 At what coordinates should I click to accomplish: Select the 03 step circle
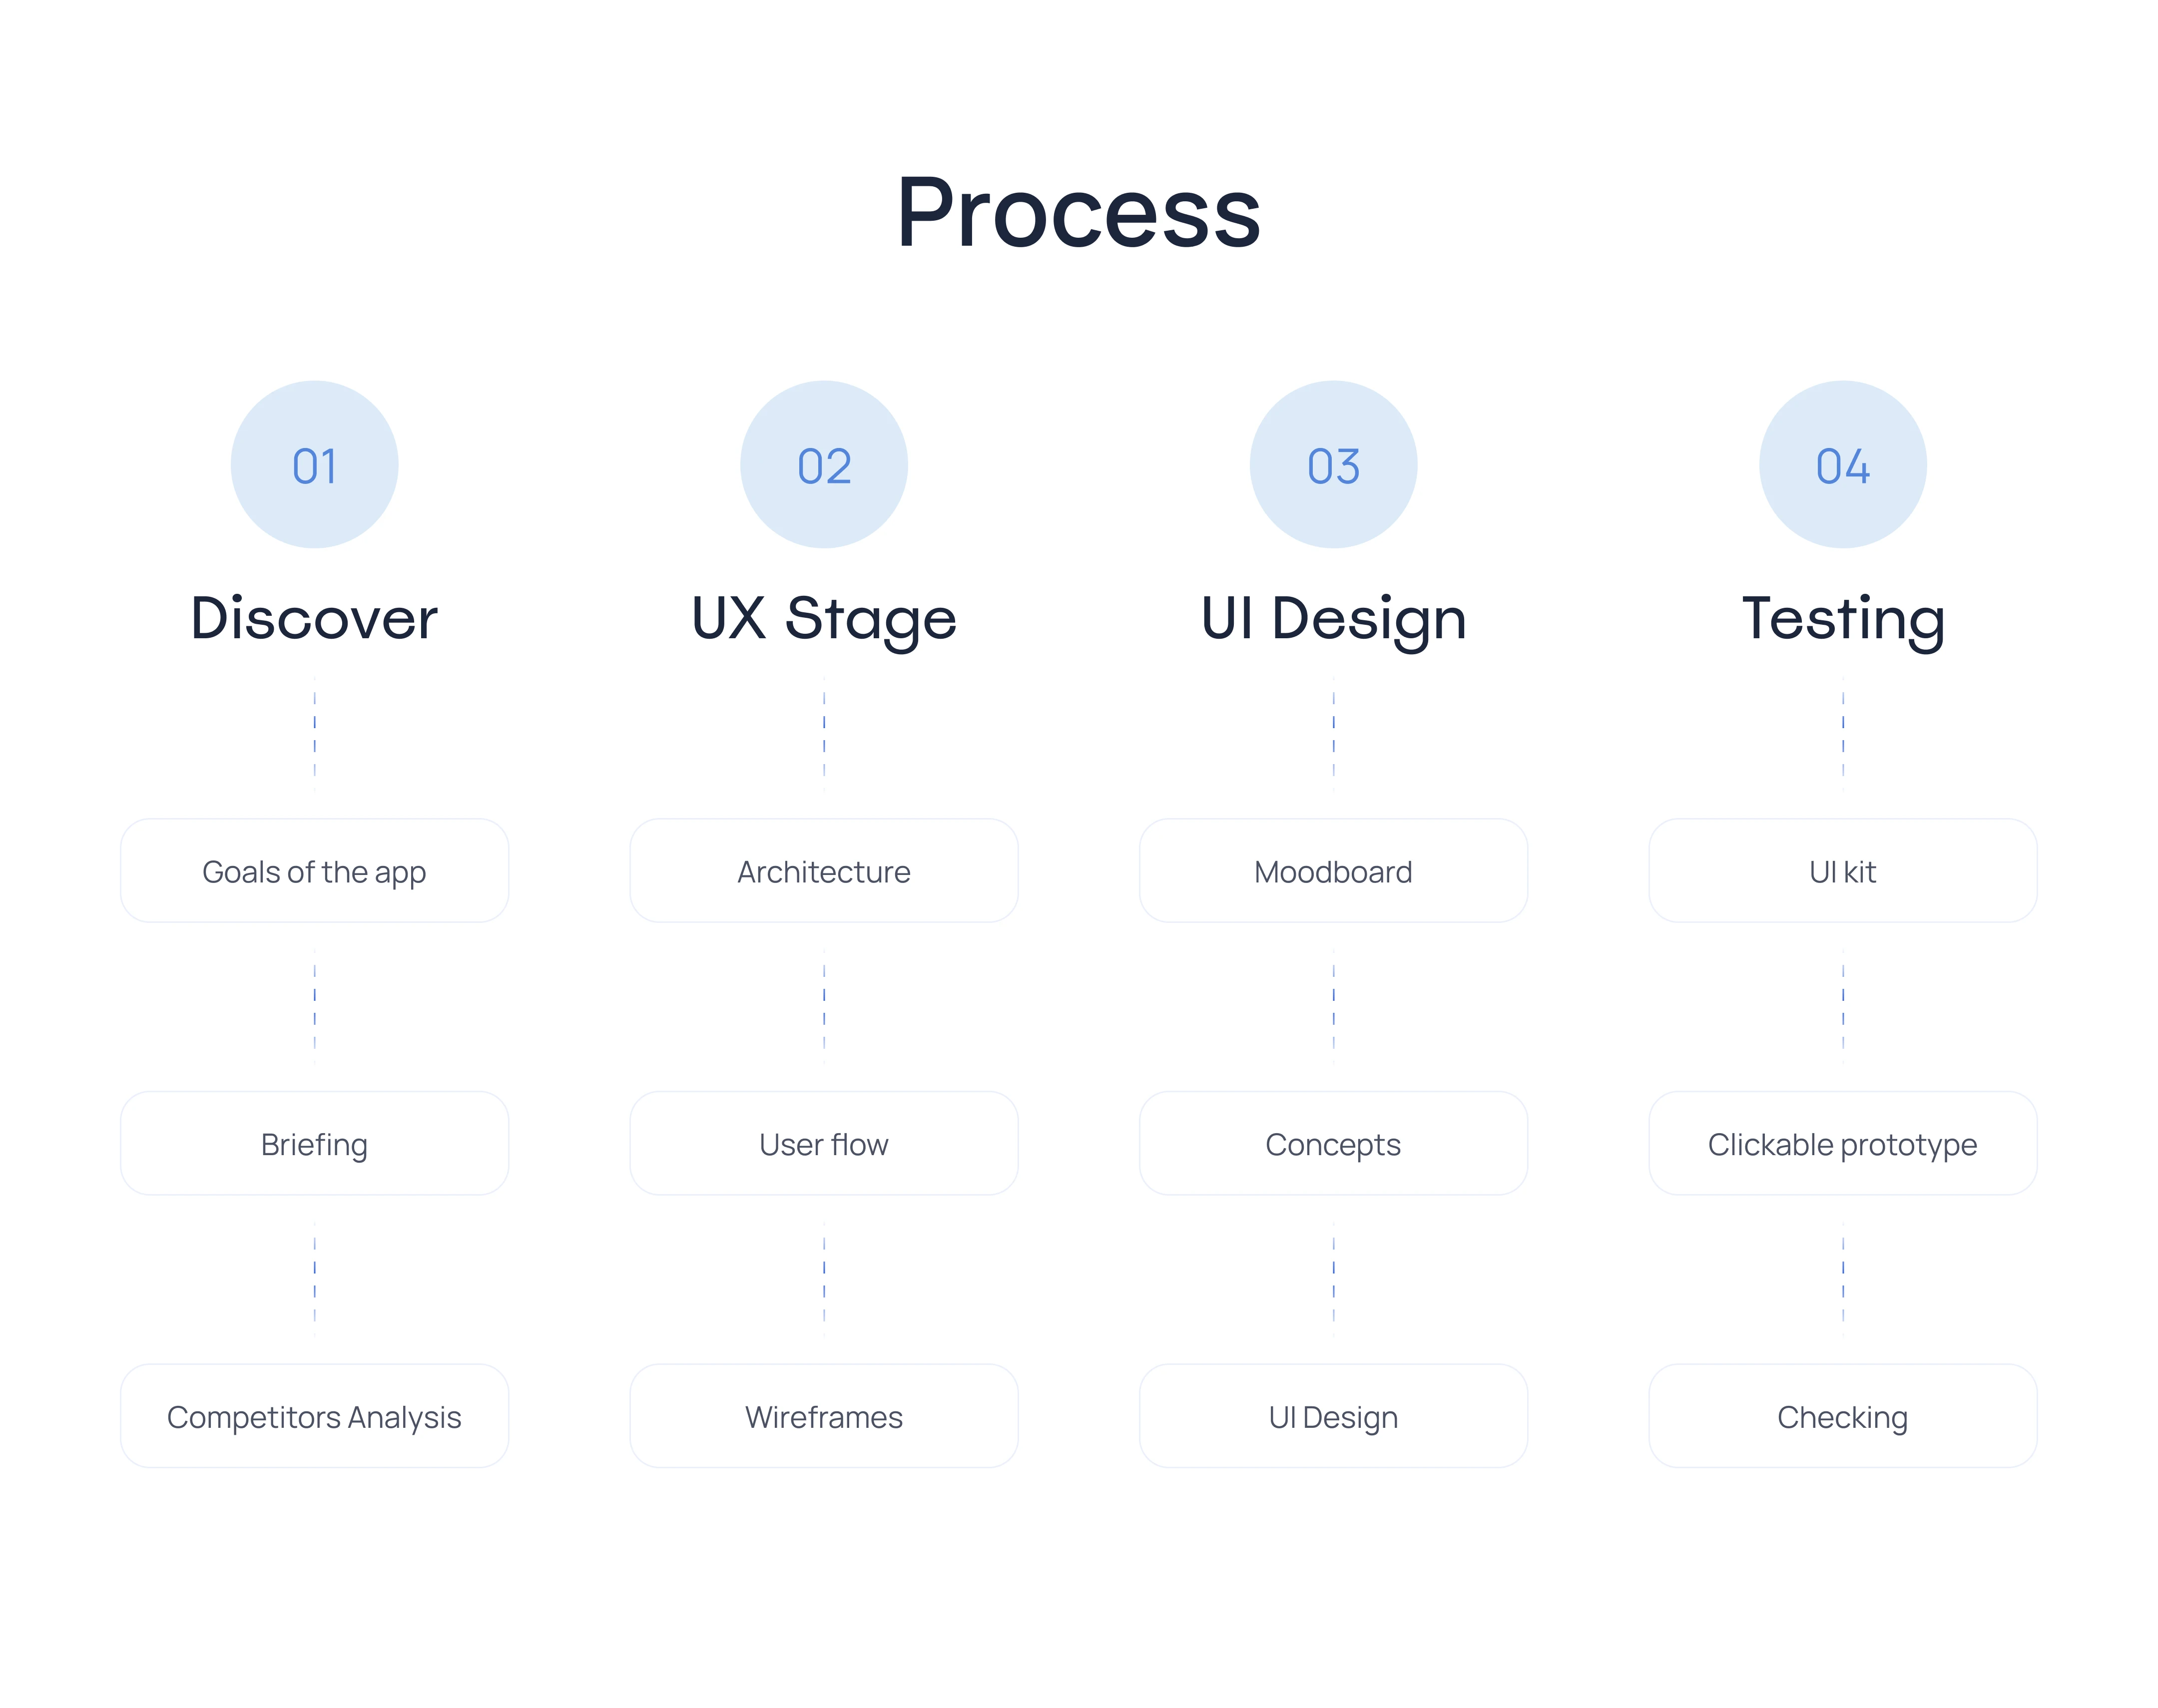click(1332, 464)
